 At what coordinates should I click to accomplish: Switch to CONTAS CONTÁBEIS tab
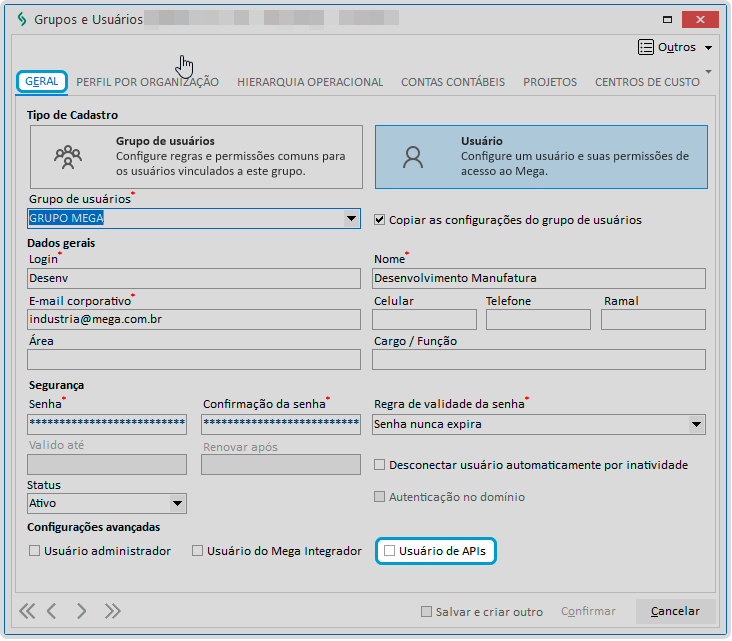point(453,82)
